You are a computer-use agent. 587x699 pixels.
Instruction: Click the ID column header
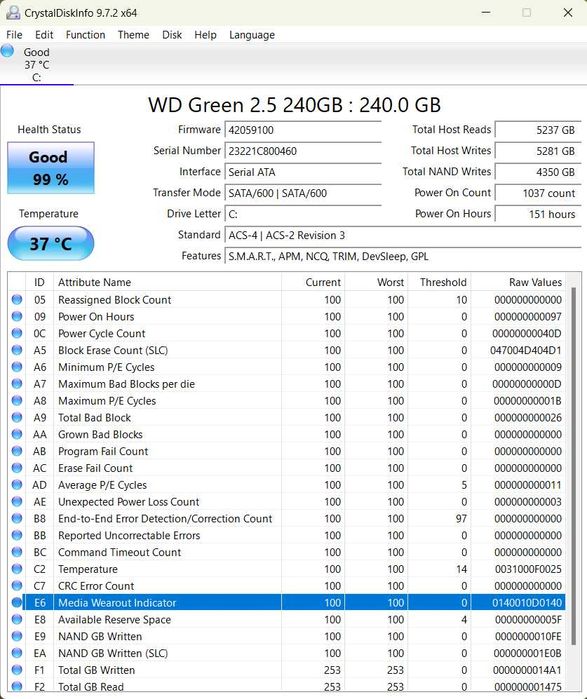[x=39, y=282]
